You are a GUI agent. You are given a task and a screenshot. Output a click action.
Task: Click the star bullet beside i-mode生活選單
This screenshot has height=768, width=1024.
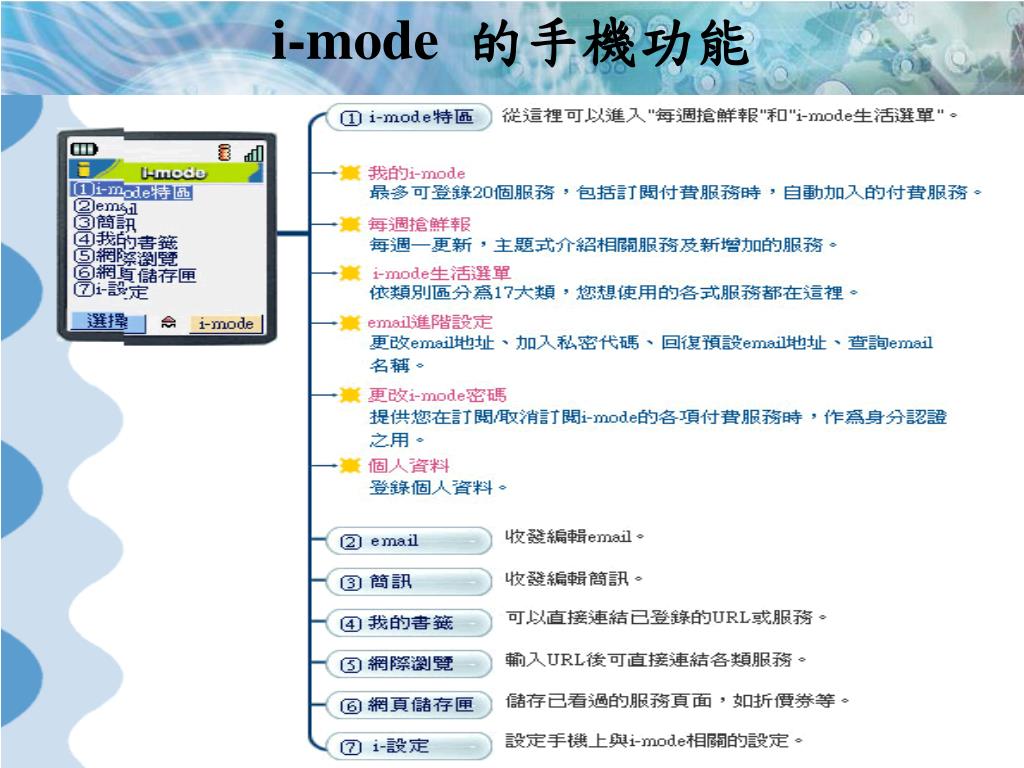[x=350, y=273]
